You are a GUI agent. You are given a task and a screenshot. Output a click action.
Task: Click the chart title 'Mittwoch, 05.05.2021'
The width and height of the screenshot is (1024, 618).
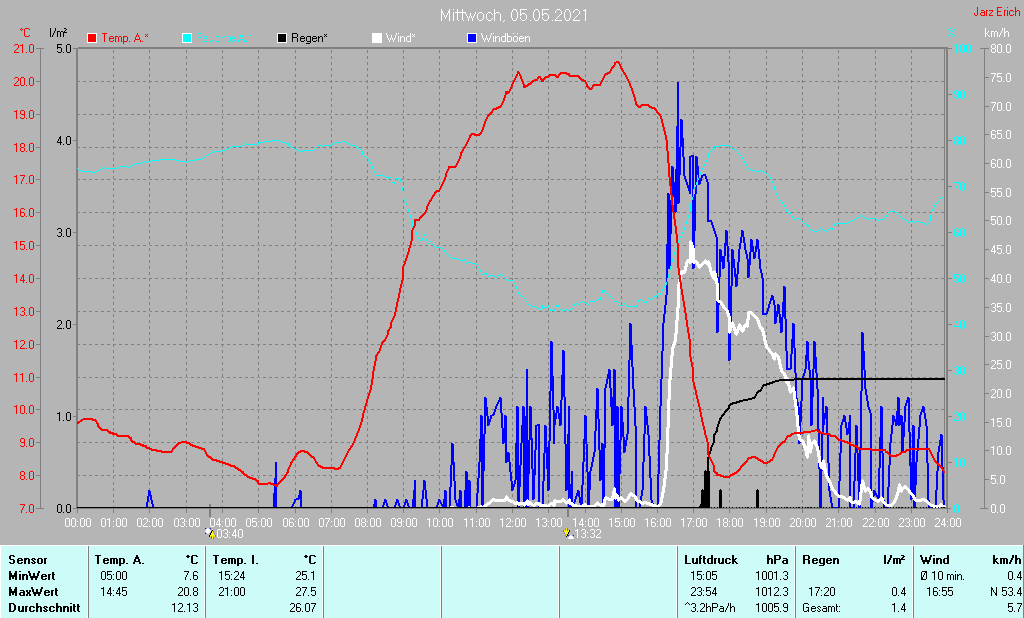pyautogui.click(x=513, y=15)
